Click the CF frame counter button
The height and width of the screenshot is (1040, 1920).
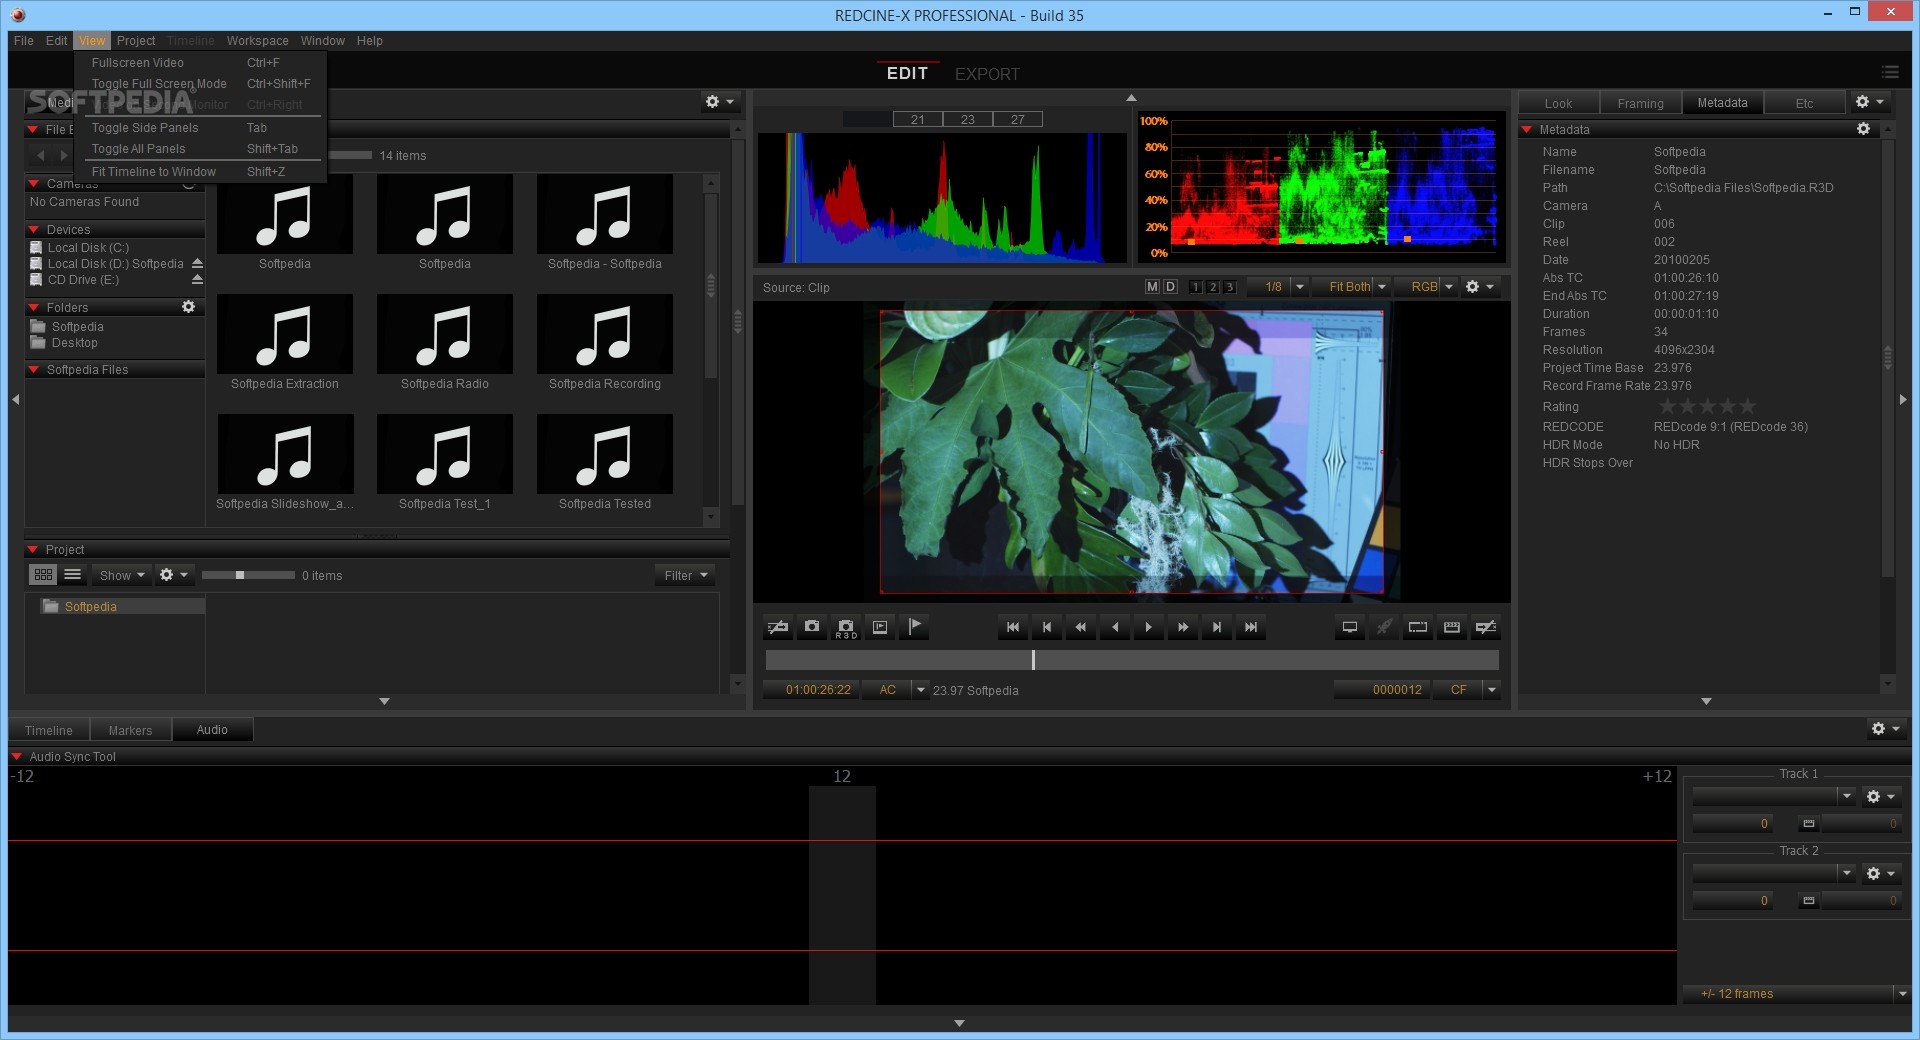1458,690
